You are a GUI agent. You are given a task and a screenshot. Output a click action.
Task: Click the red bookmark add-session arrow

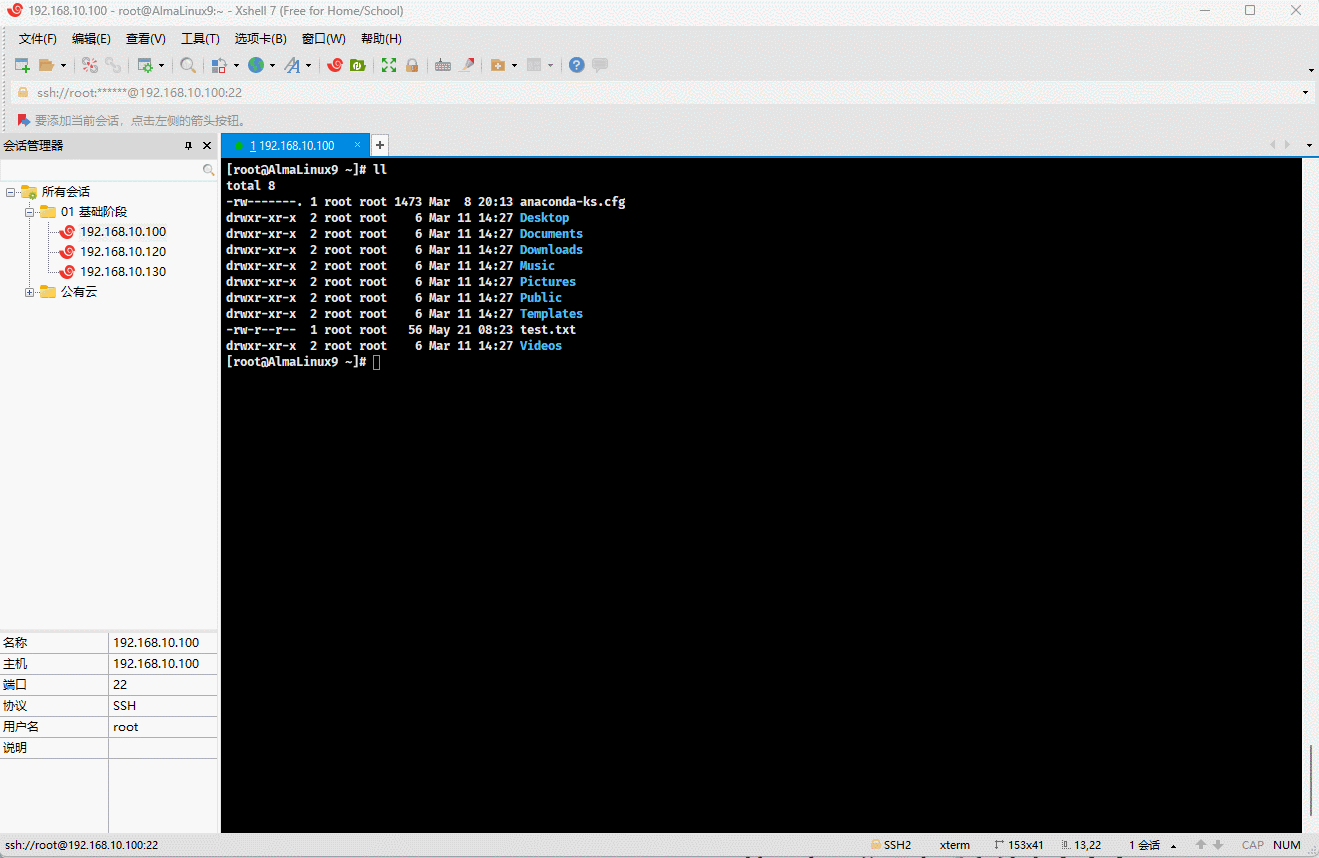23,120
